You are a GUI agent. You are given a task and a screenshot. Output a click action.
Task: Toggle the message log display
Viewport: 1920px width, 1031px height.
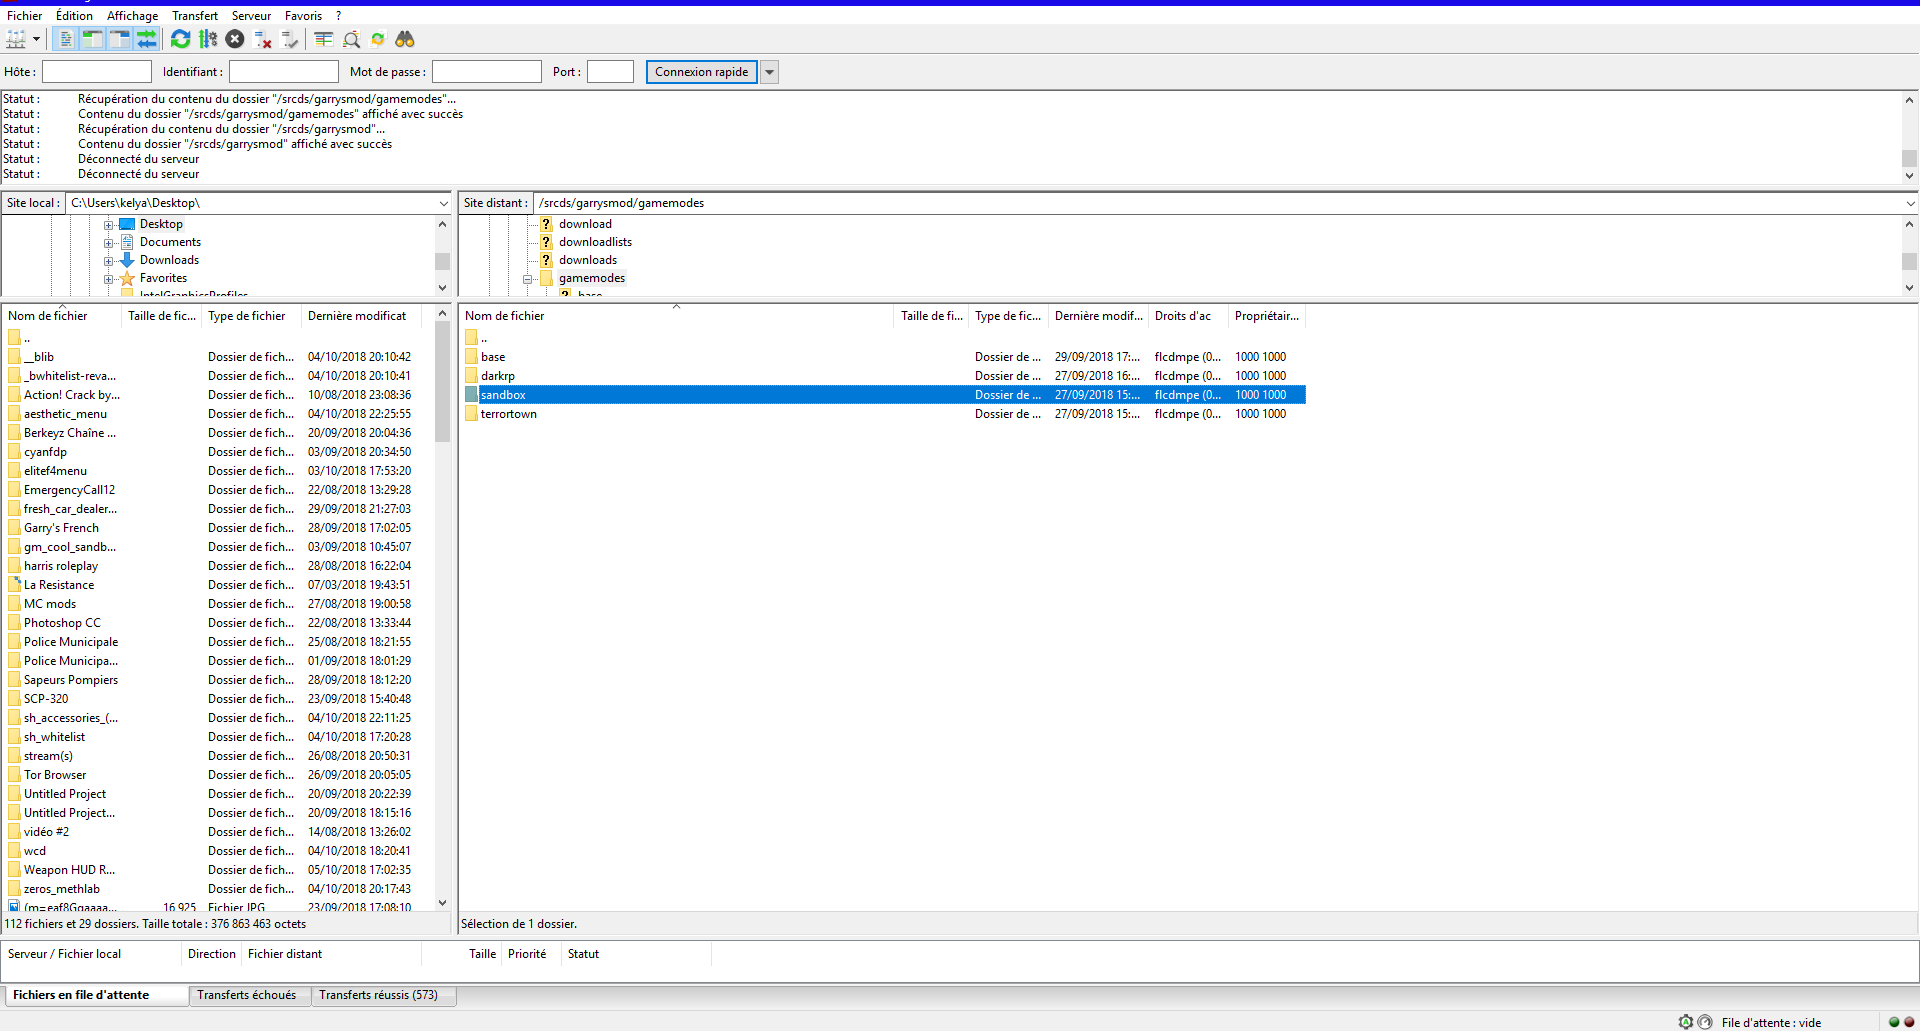click(65, 39)
